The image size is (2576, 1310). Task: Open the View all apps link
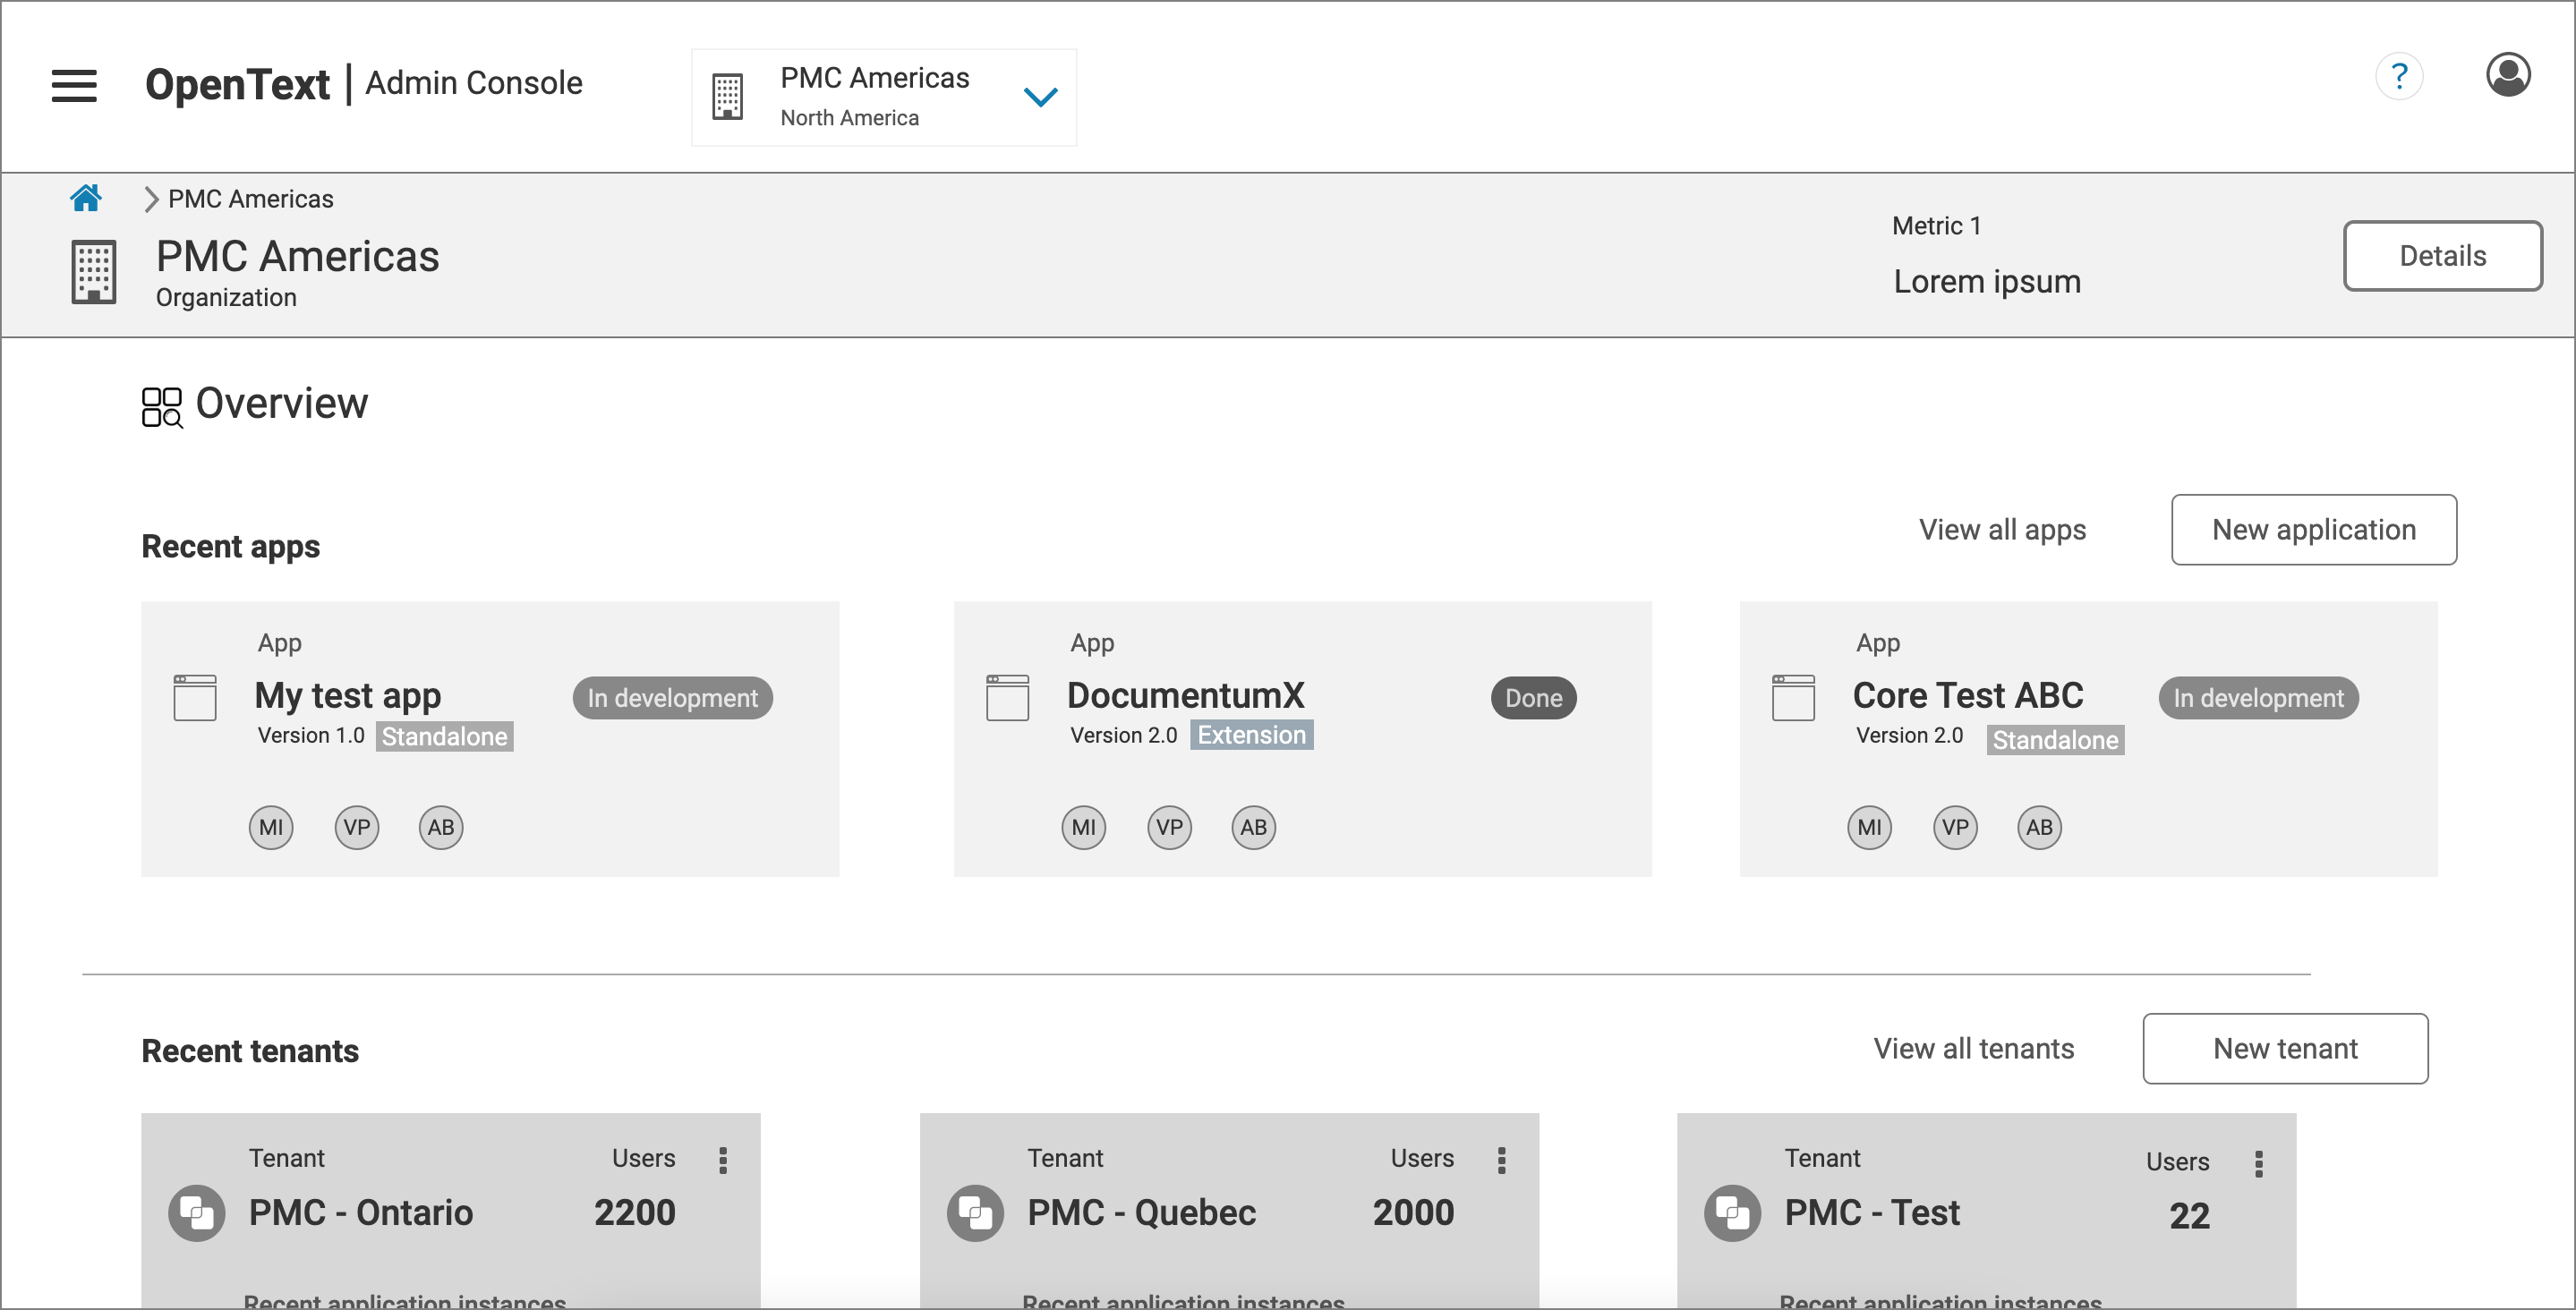point(2002,529)
